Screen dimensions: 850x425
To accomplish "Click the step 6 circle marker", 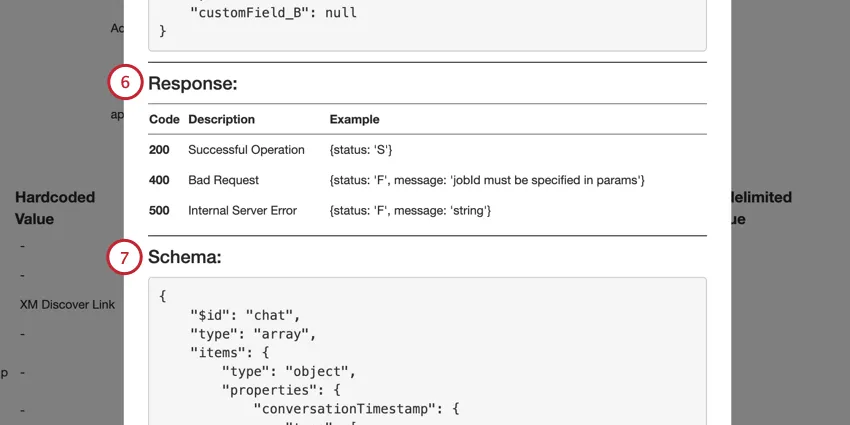I will click(x=125, y=83).
